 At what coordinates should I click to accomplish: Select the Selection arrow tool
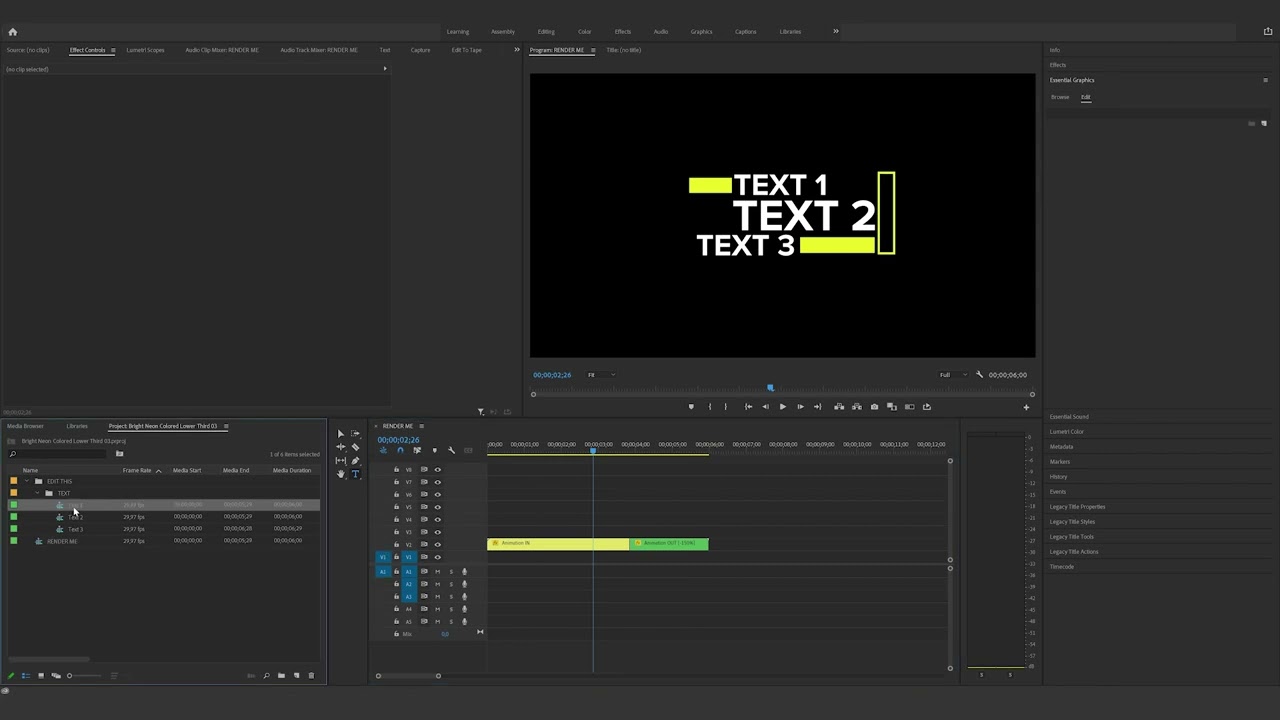340,434
